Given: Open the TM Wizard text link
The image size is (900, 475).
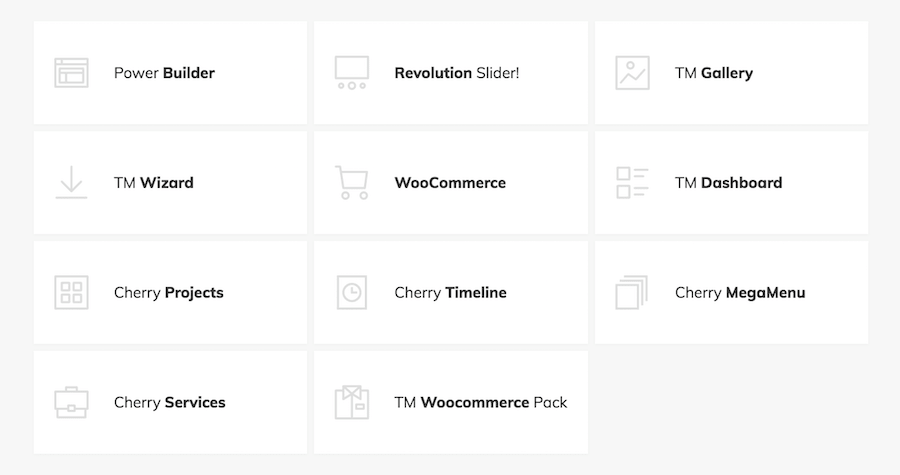Looking at the screenshot, I should pos(154,183).
